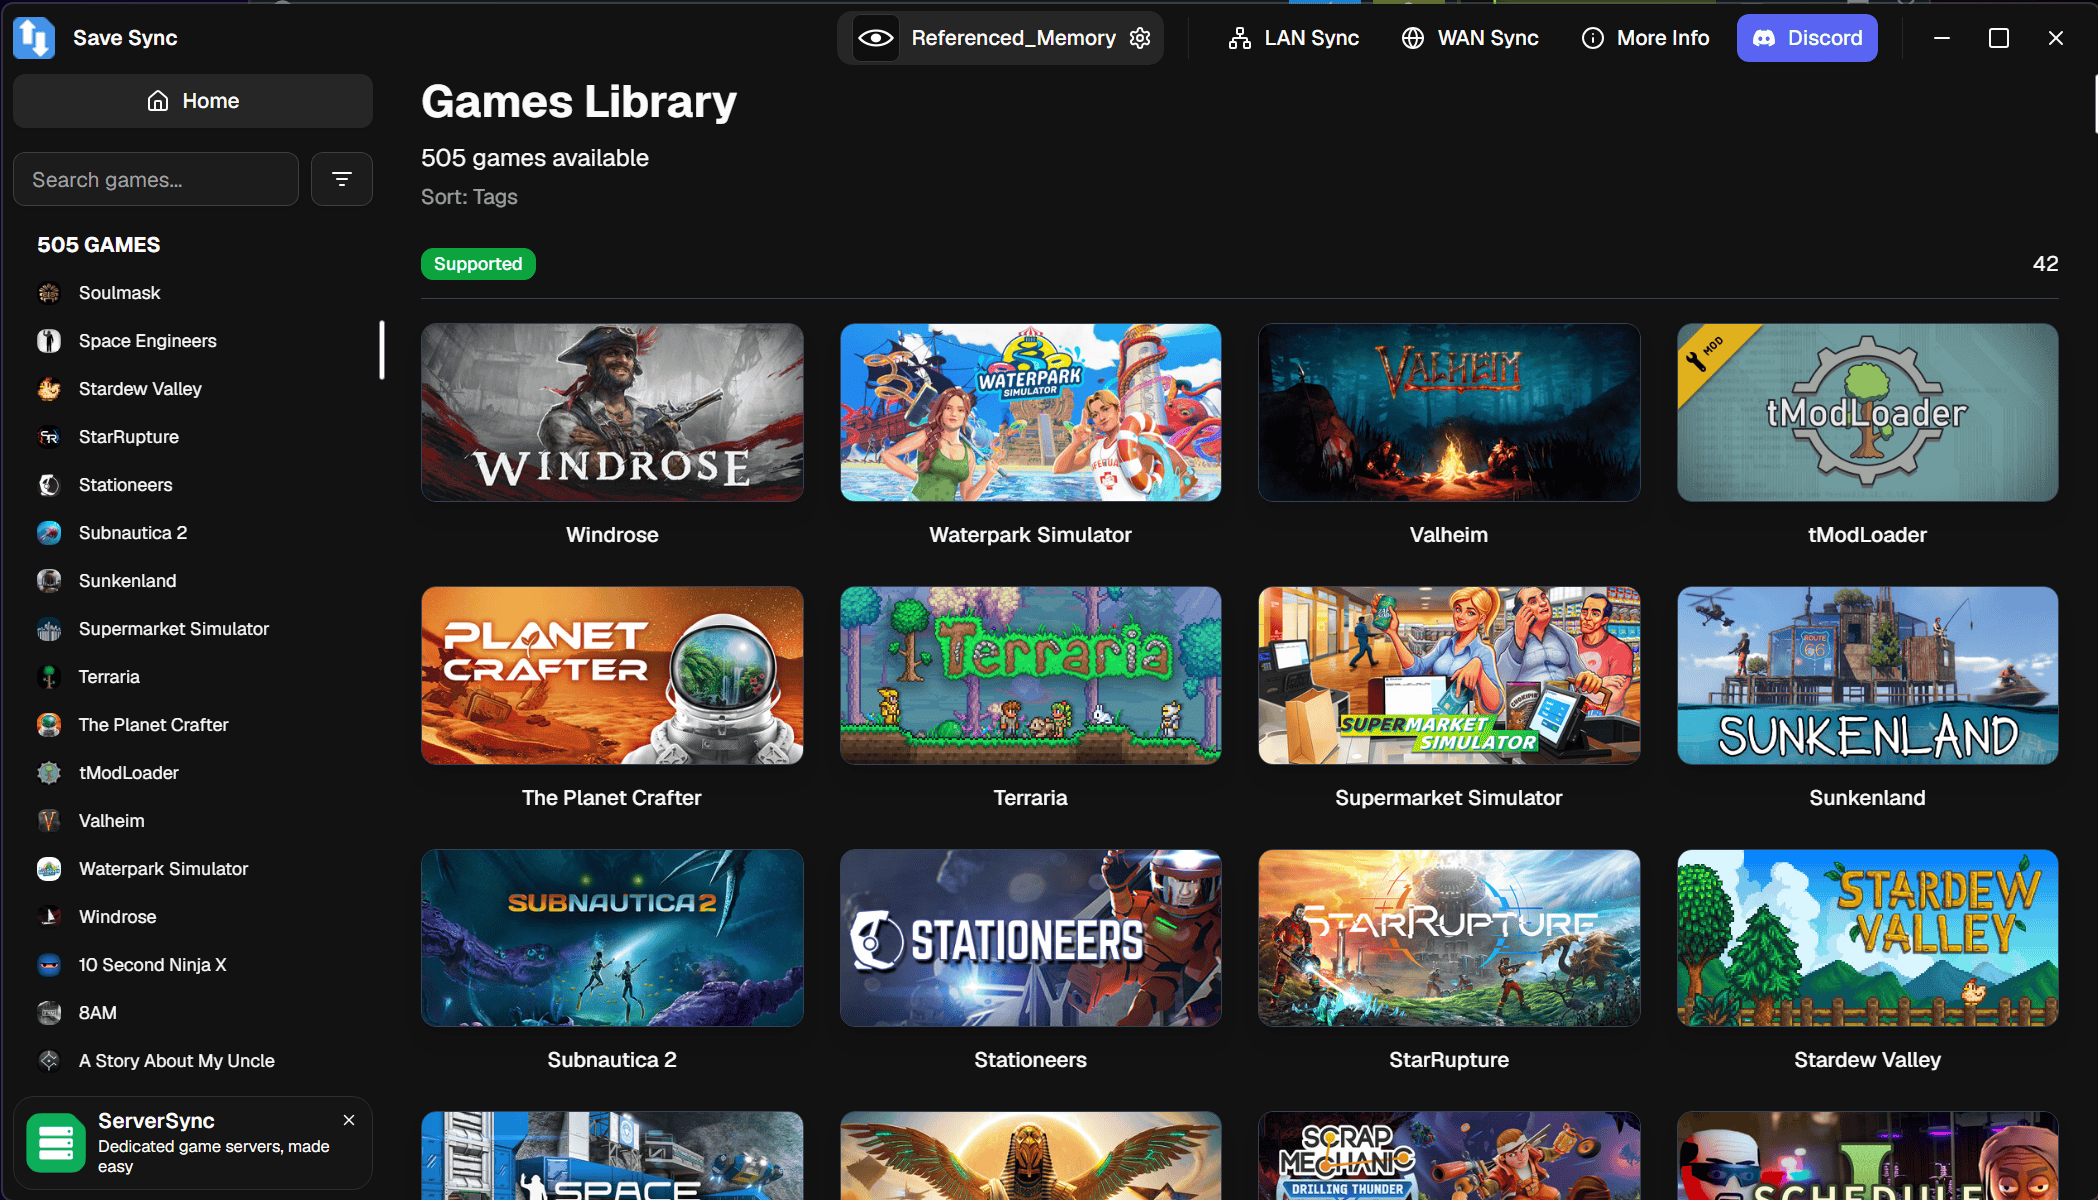Click The Planet Crafter sidebar icon

pos(49,725)
